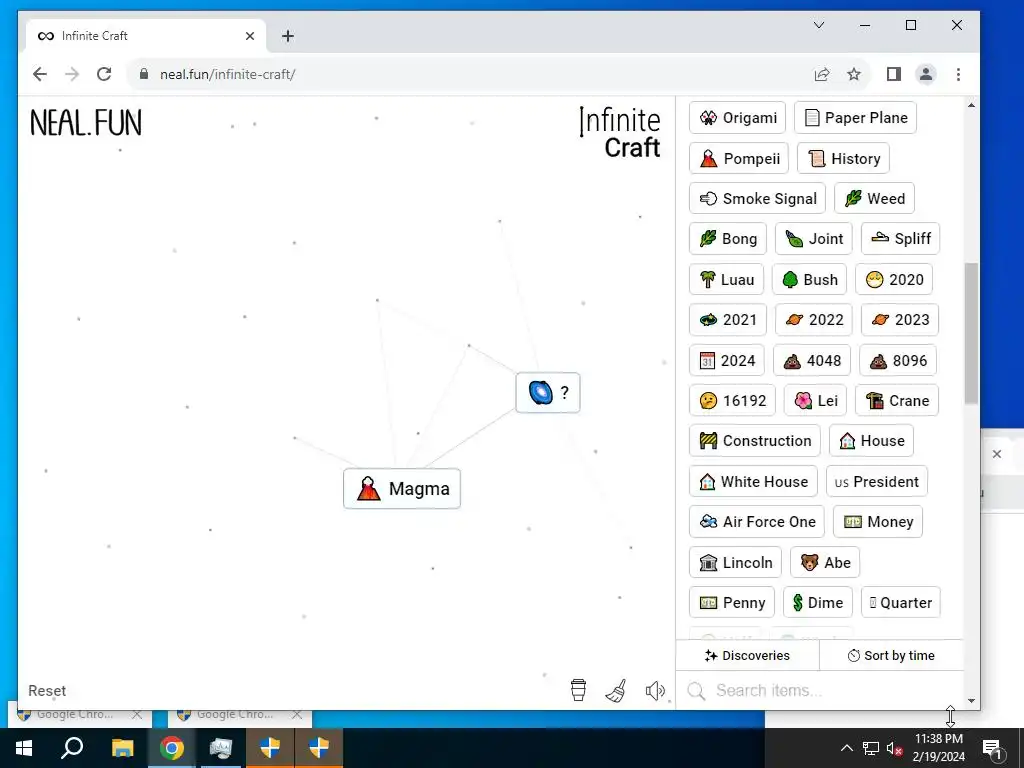This screenshot has height=768, width=1024.
Task: Select the 4048 item
Action: click(x=812, y=360)
